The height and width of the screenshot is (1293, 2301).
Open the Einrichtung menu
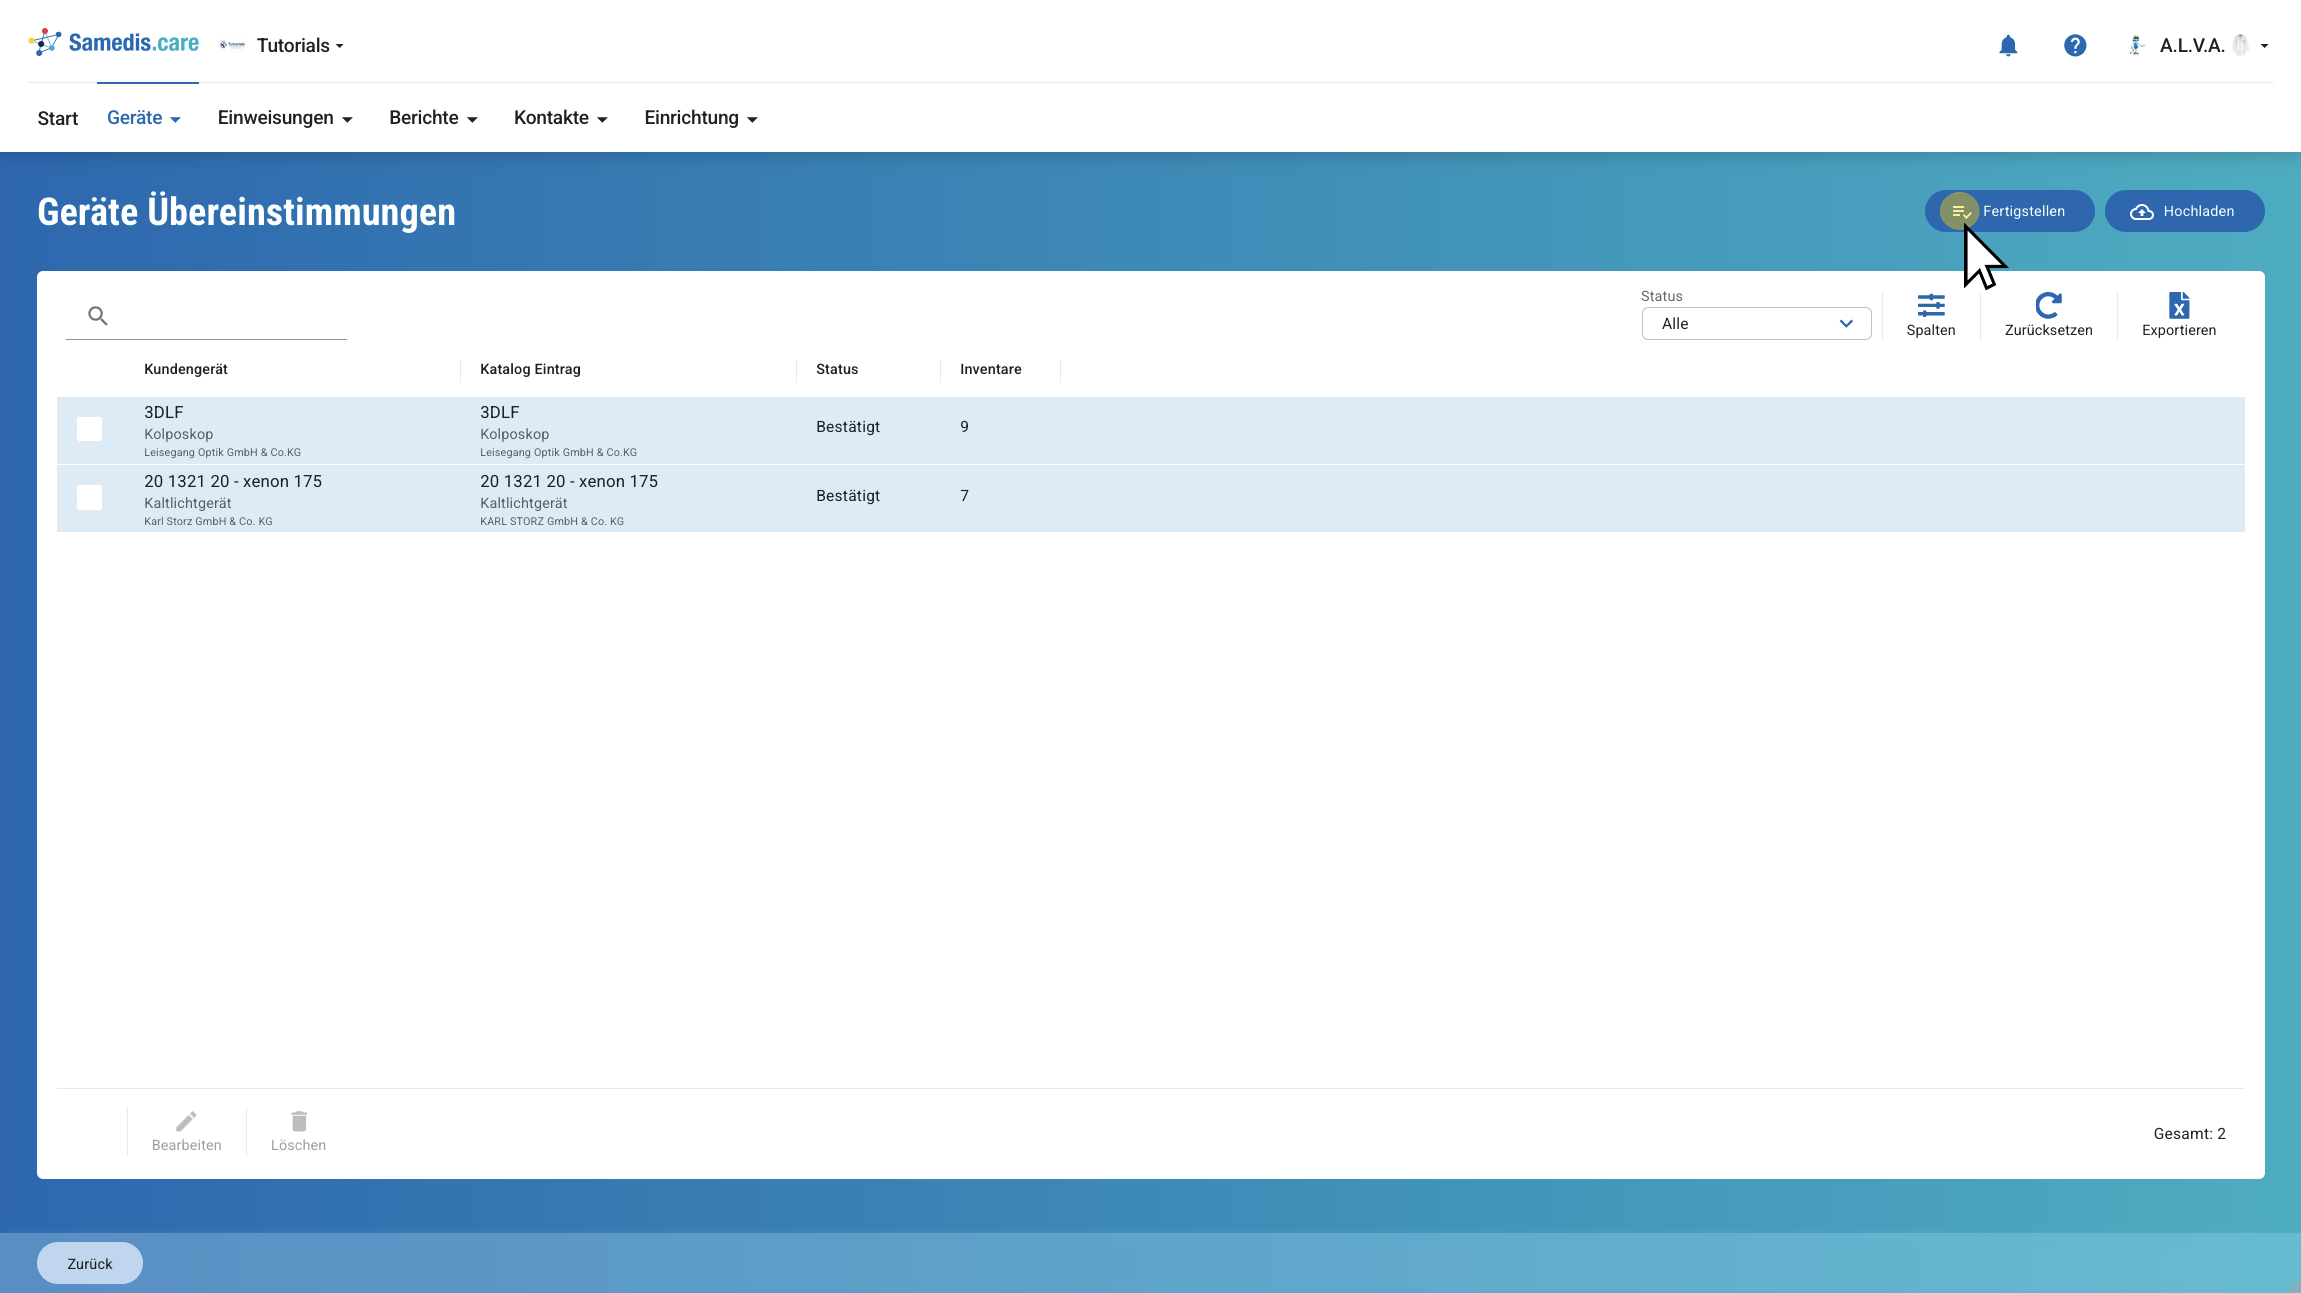[701, 118]
